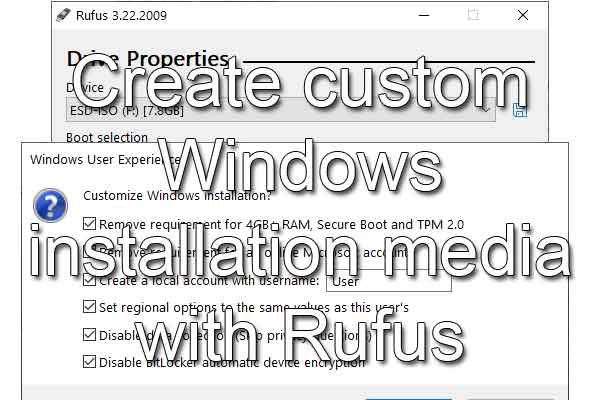Open the Device dropdown showing ESD-ISO (F:)

pos(280,111)
